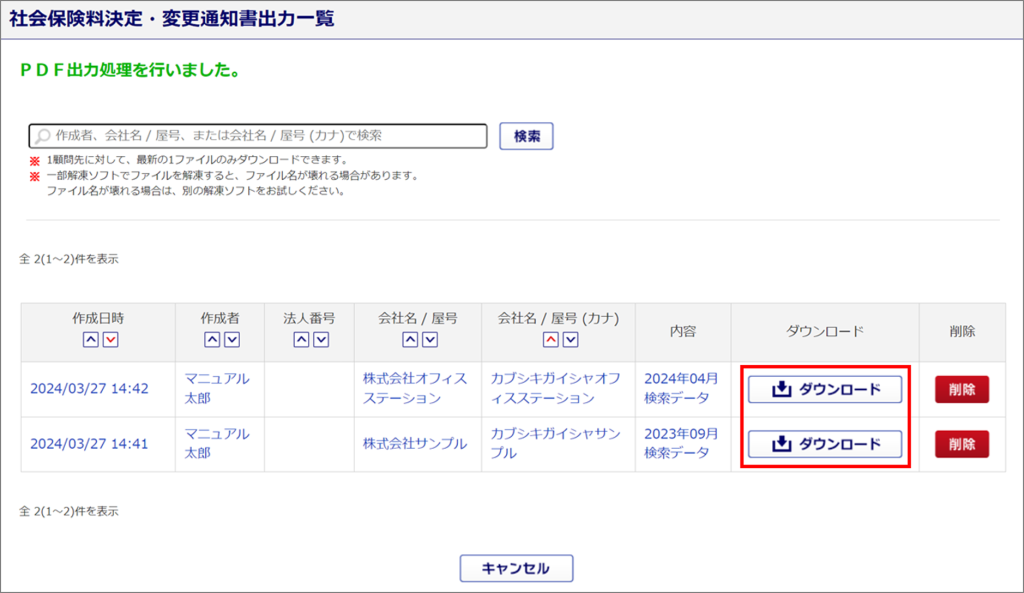Click descending arrow under 会社名 / 屋号 (カナ)
Viewport: 1024px width, 593px height.
(x=570, y=340)
